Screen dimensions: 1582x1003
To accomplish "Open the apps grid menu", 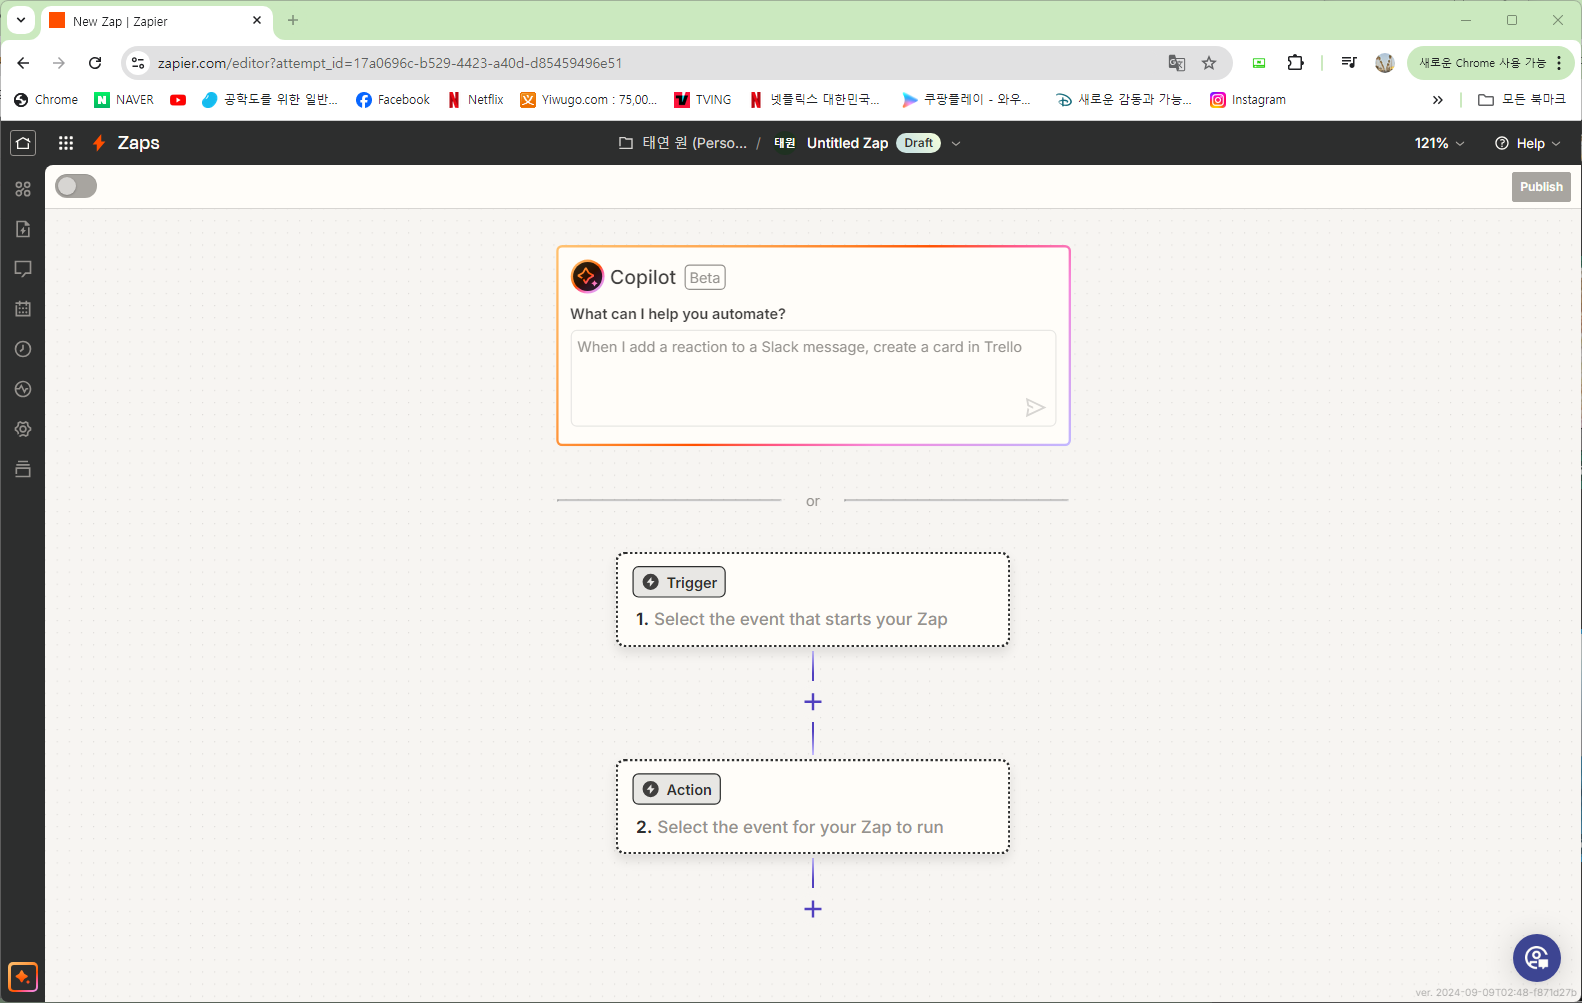I will 66,143.
